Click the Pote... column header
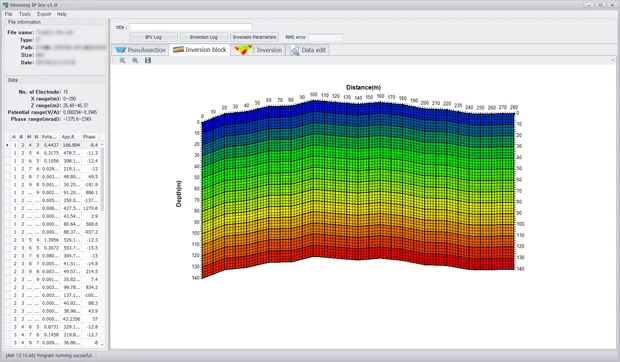620x362 pixels. pos(49,137)
